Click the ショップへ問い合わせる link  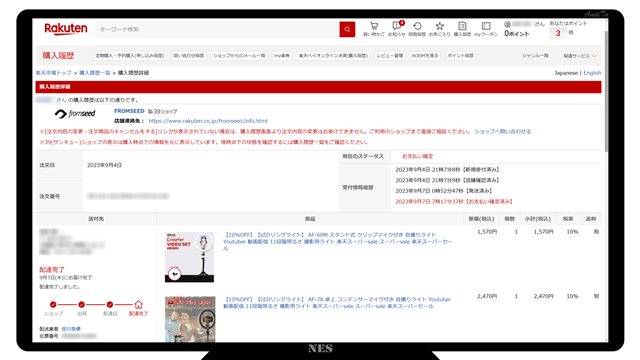point(502,131)
